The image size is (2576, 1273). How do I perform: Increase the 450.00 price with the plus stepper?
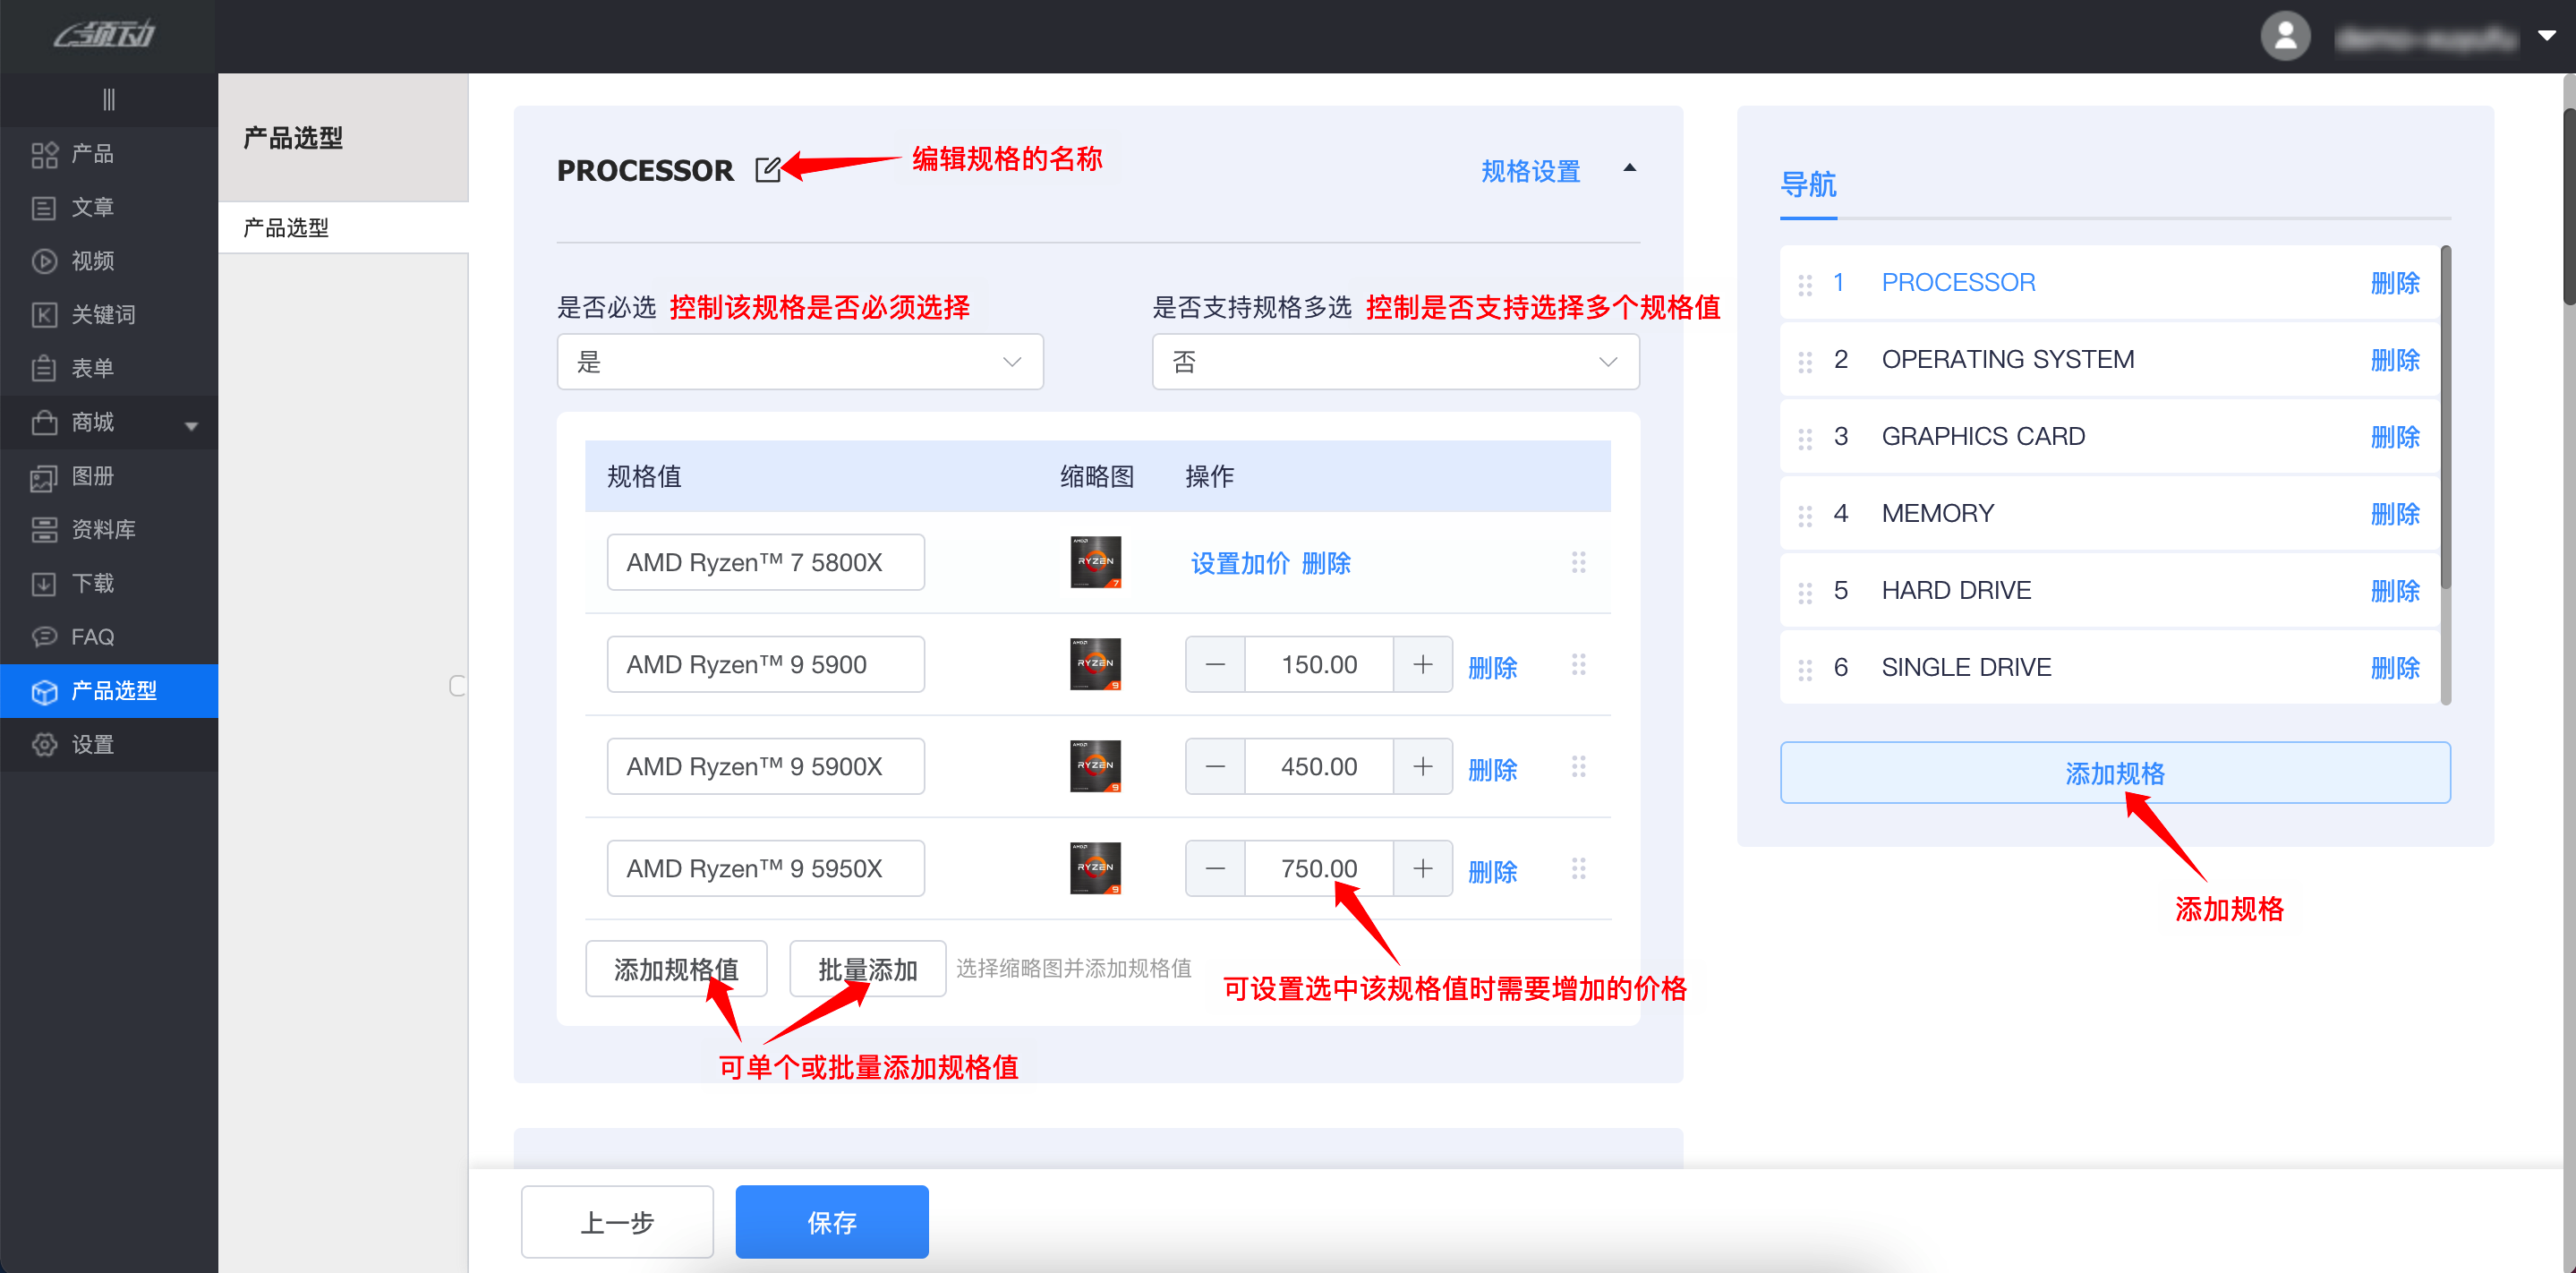pos(1422,766)
